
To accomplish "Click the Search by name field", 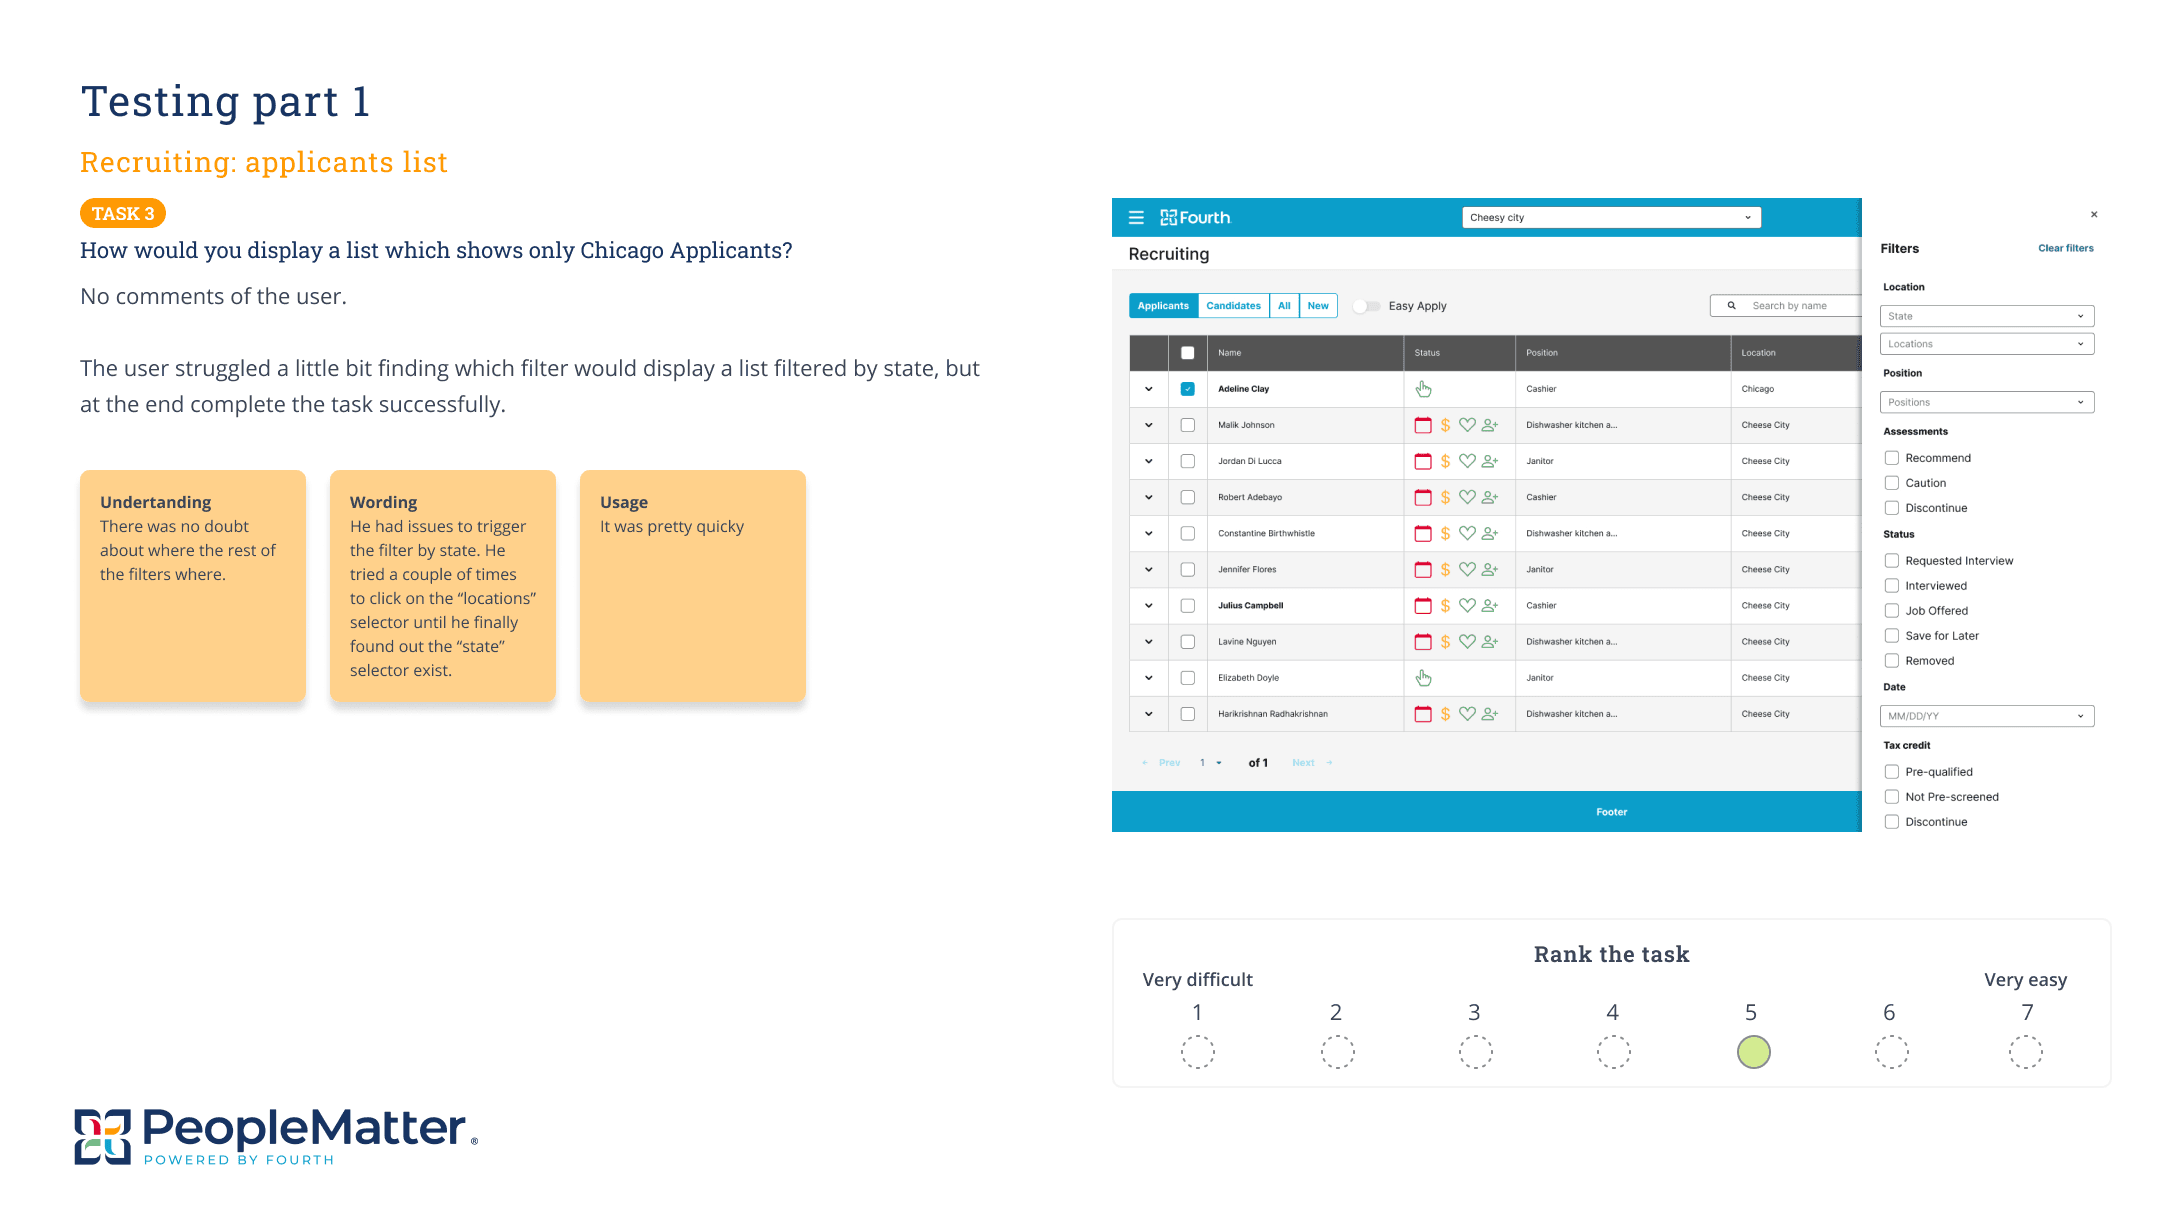I will 1790,306.
